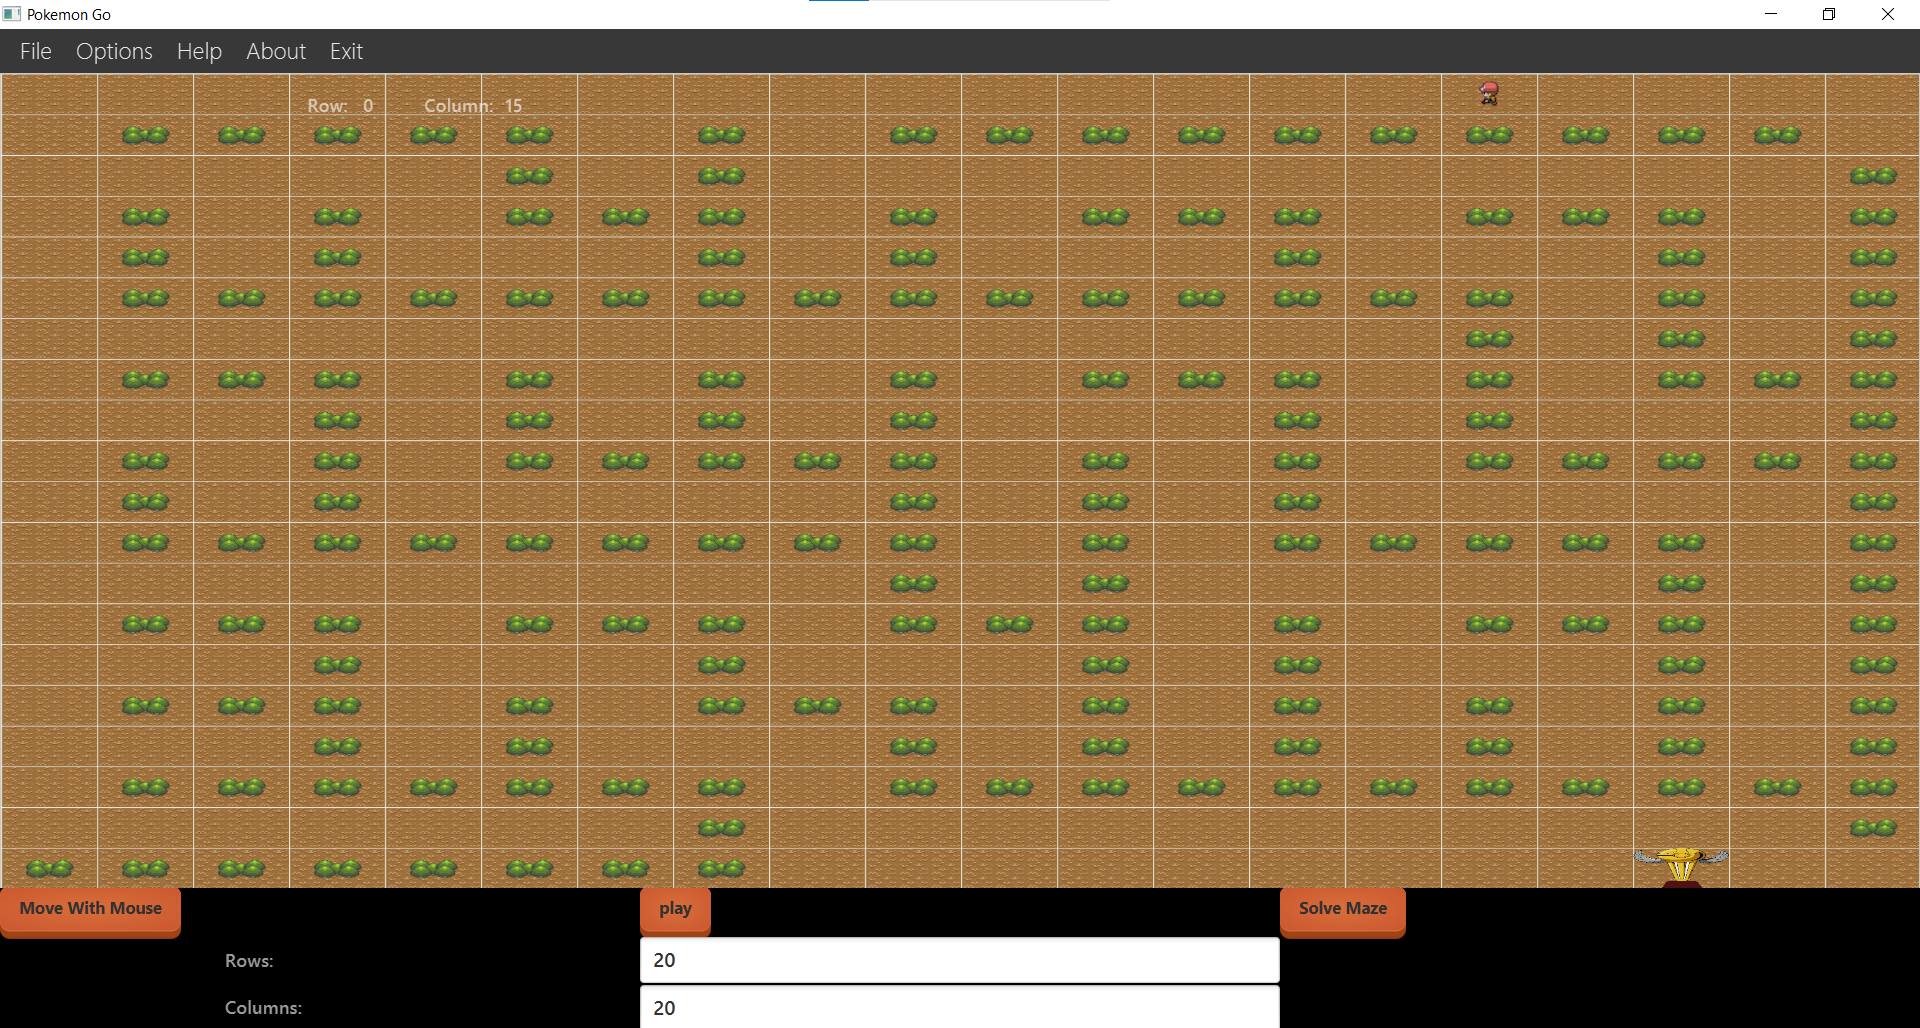The height and width of the screenshot is (1028, 1920).
Task: Open the Help menu
Action: [x=198, y=51]
